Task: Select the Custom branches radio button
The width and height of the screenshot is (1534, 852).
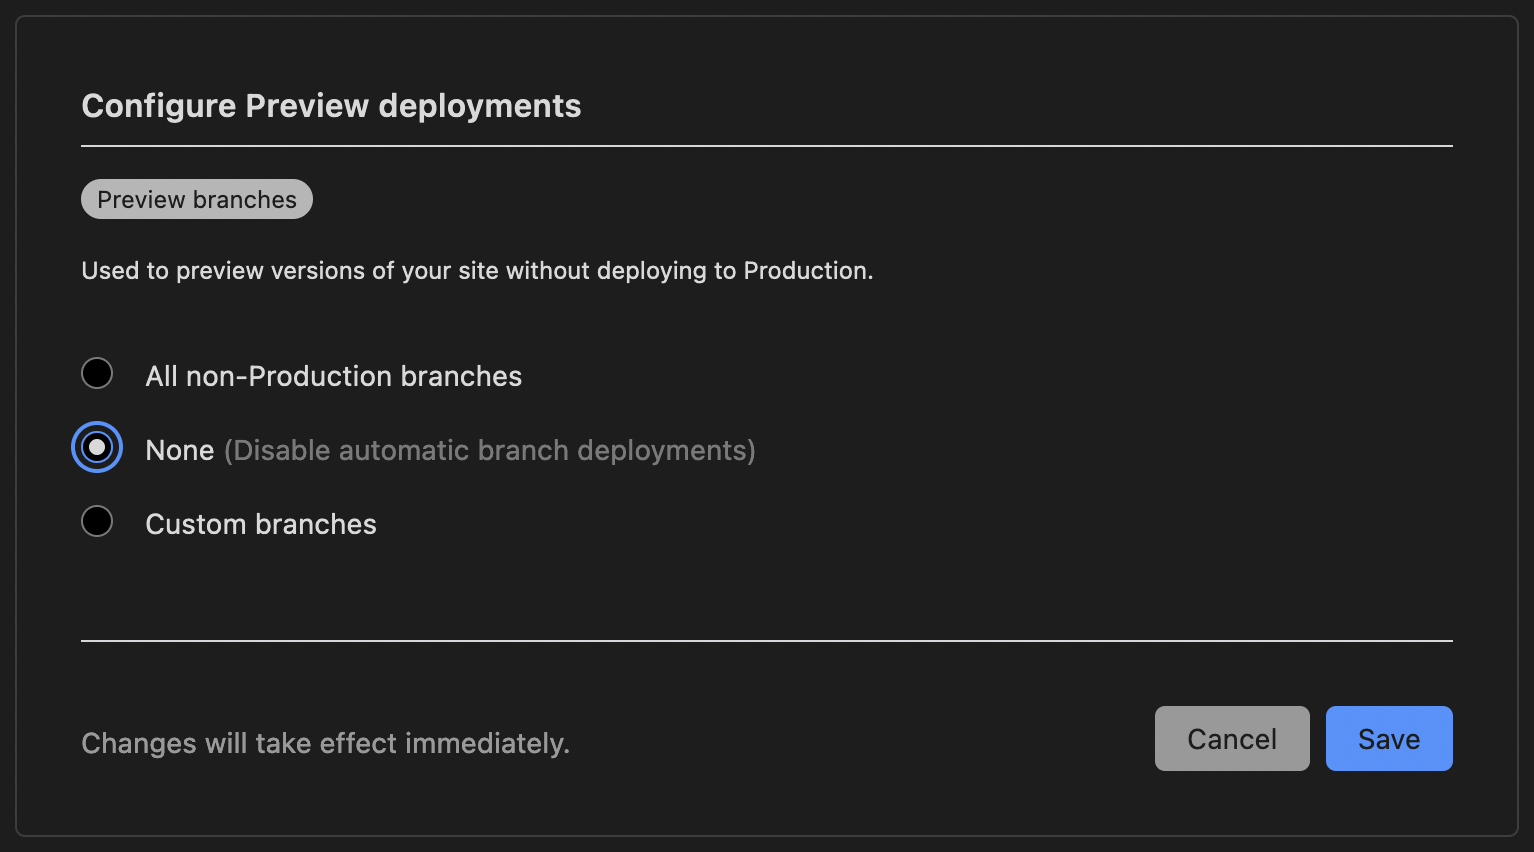Action: coord(97,521)
